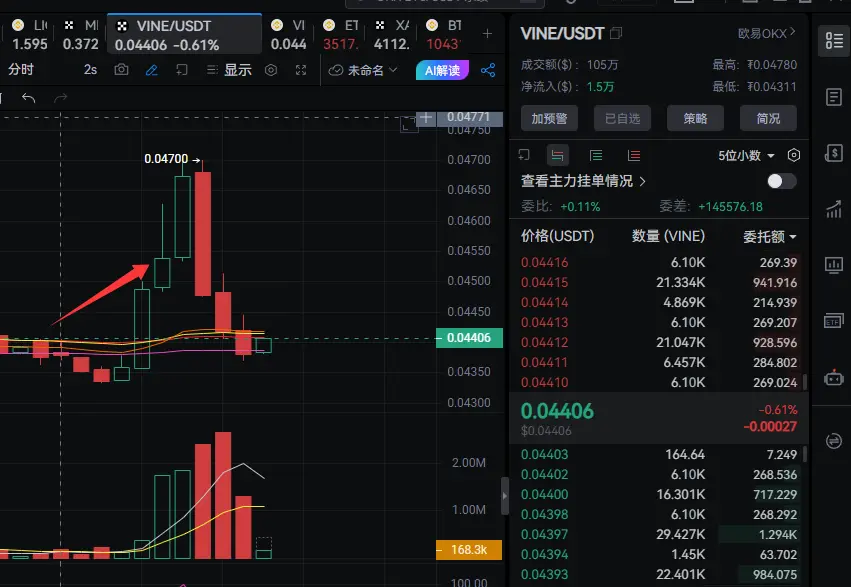
Task: Click the 价格(USDT) column header
Action: pyautogui.click(x=557, y=236)
